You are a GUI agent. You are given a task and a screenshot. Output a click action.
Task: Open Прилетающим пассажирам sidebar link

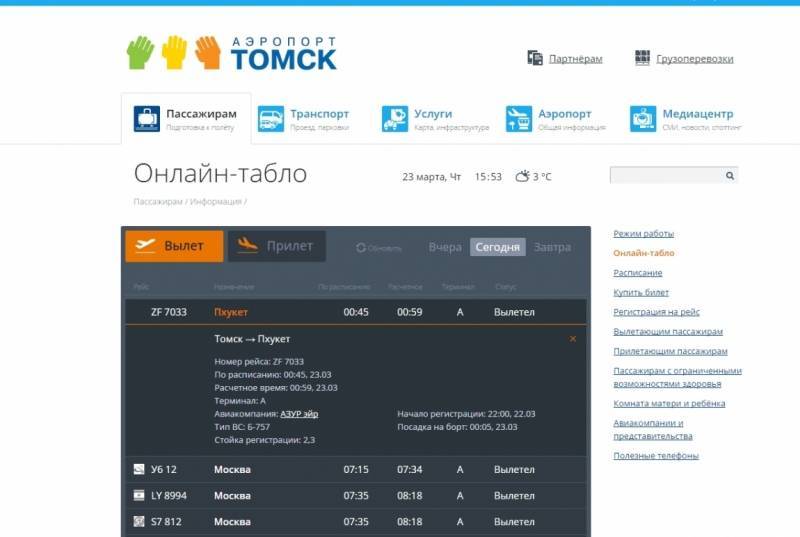[x=670, y=351]
